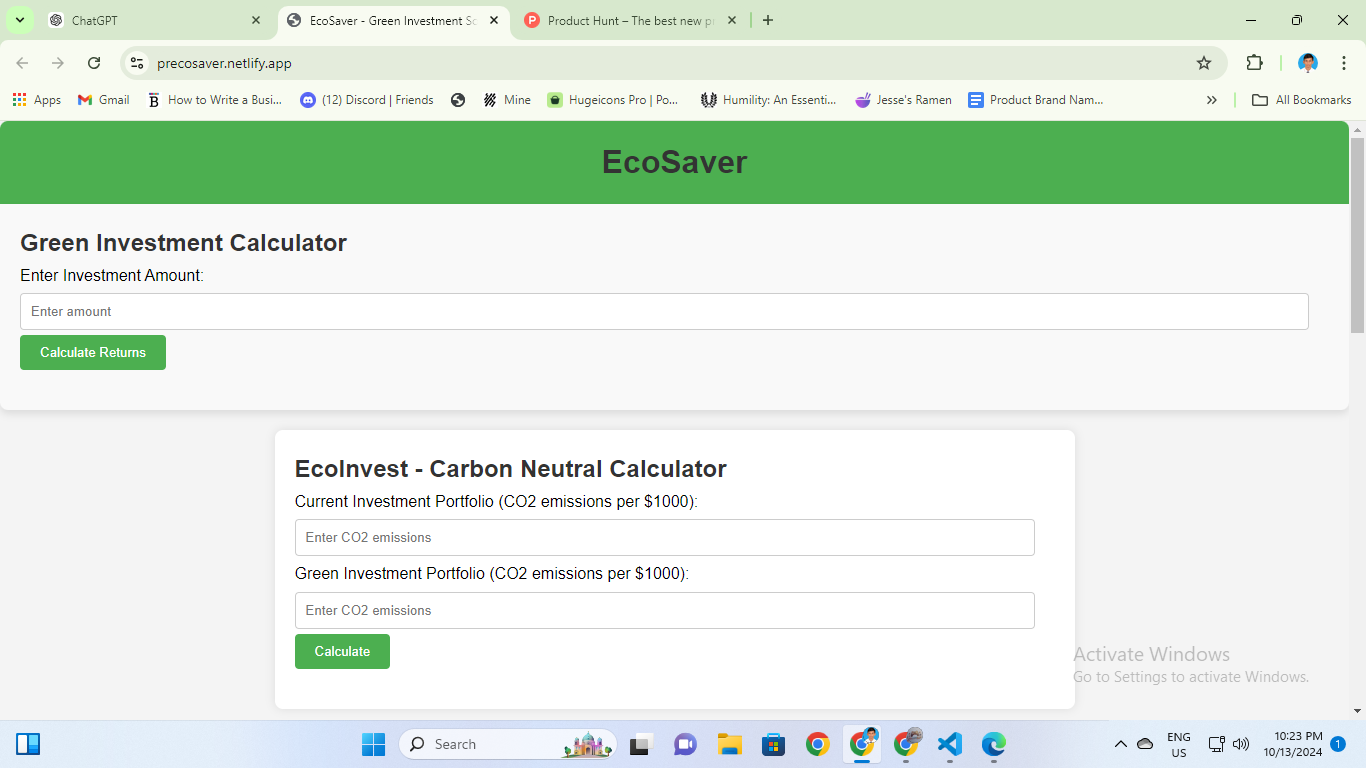This screenshot has width=1366, height=768.
Task: Open site information settings in the address bar
Action: point(136,62)
